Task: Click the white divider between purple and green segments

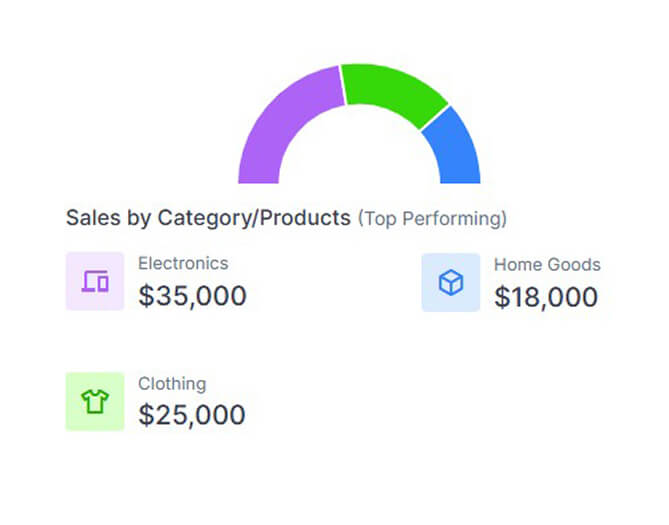Action: click(x=343, y=85)
